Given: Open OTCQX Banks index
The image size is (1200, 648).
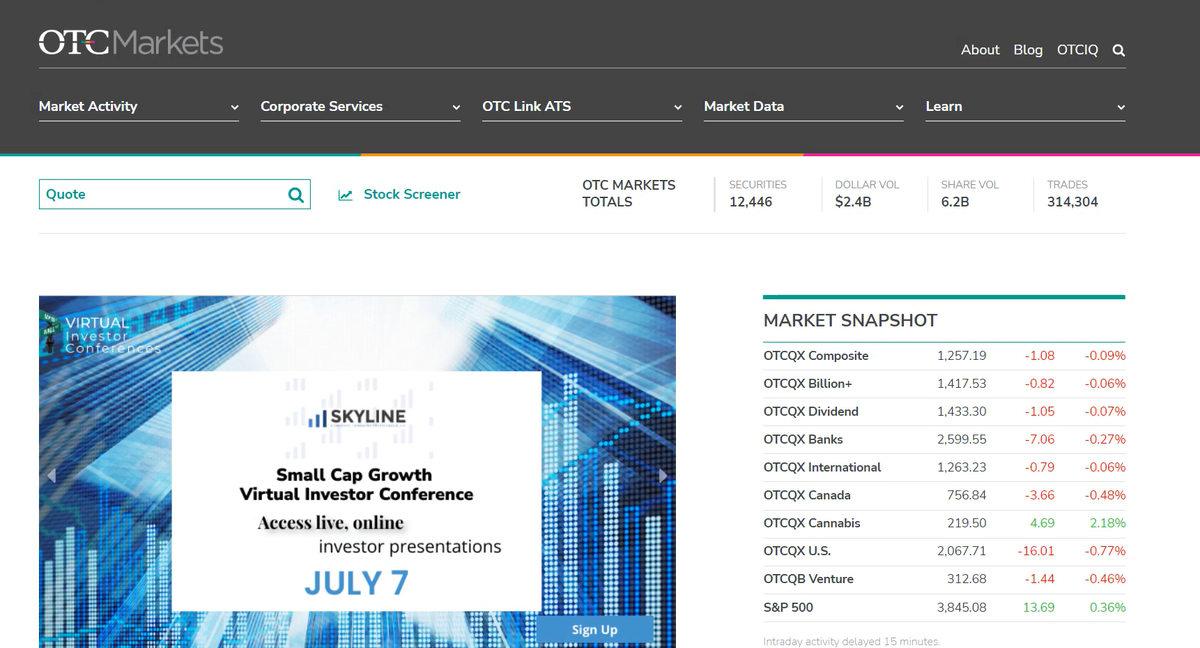Looking at the screenshot, I should click(x=803, y=440).
